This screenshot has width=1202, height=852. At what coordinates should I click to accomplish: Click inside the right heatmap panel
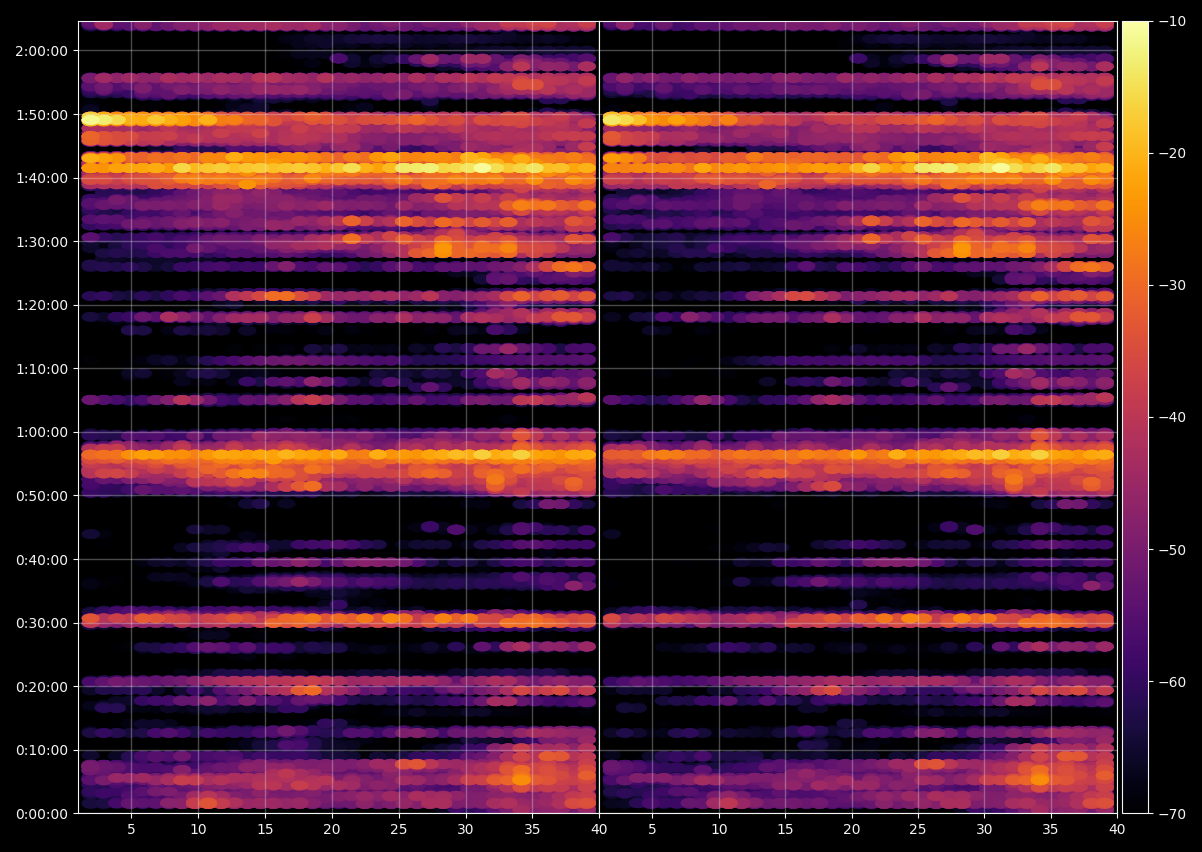[x=858, y=417]
